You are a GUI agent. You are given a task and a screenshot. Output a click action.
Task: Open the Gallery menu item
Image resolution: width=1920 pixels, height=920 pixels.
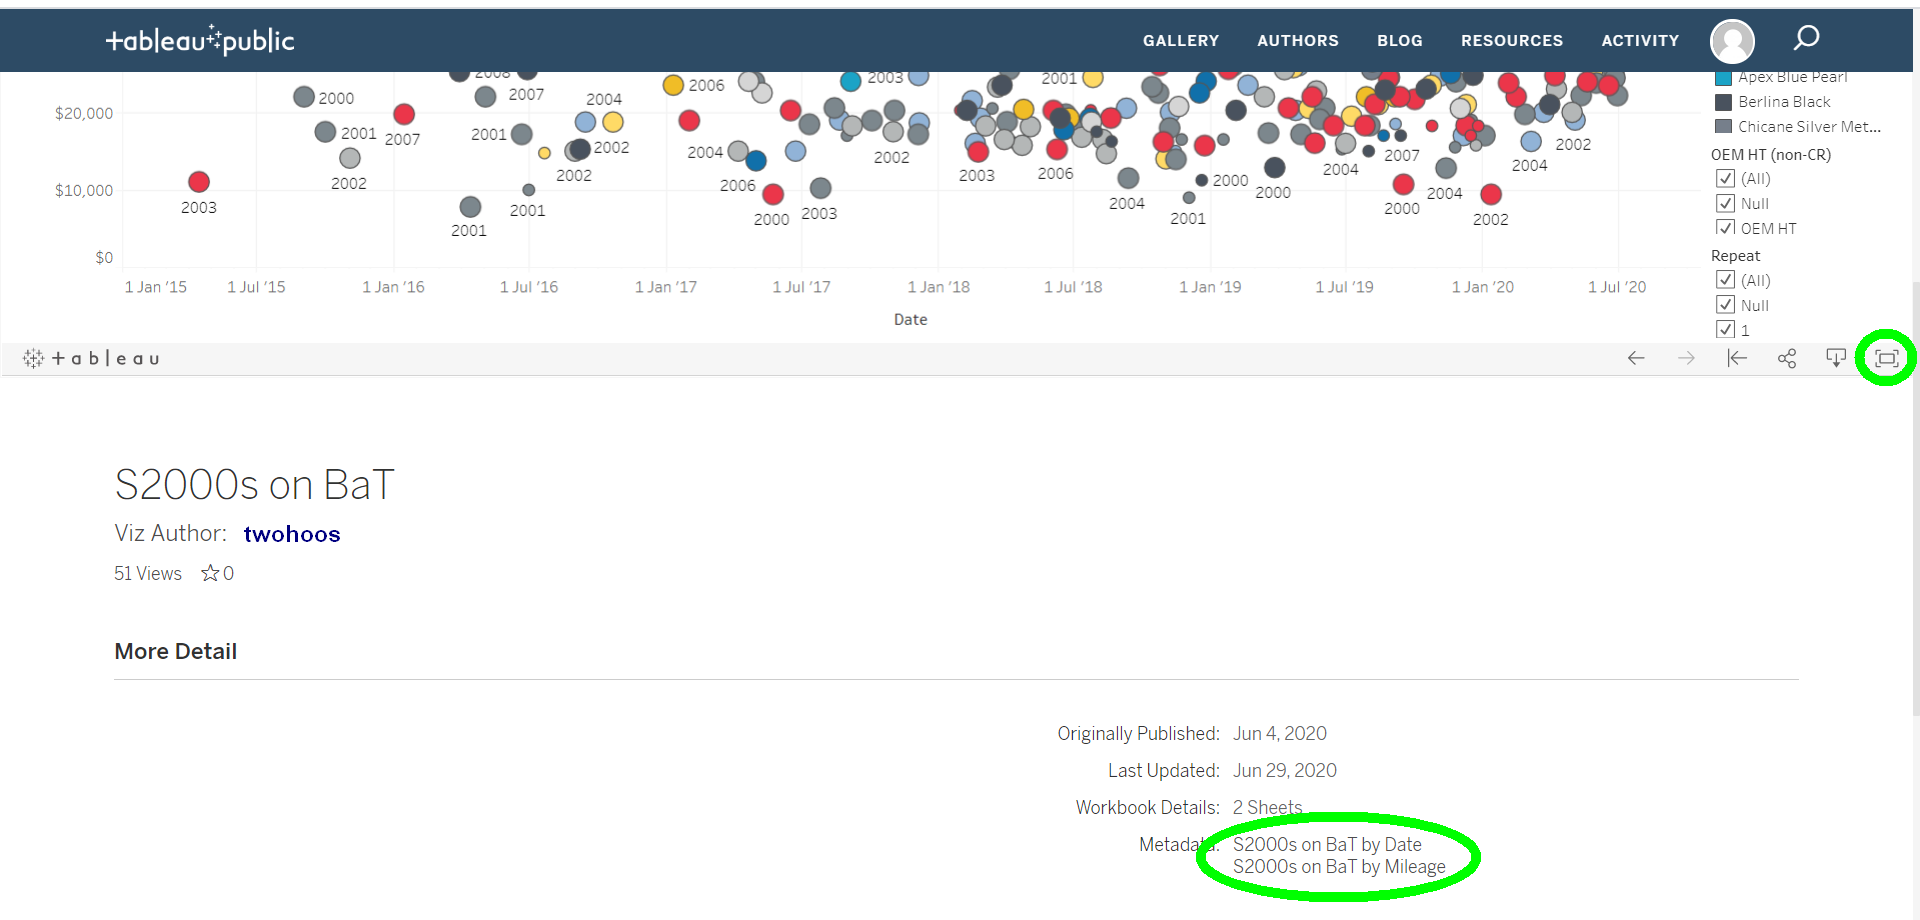tap(1181, 41)
